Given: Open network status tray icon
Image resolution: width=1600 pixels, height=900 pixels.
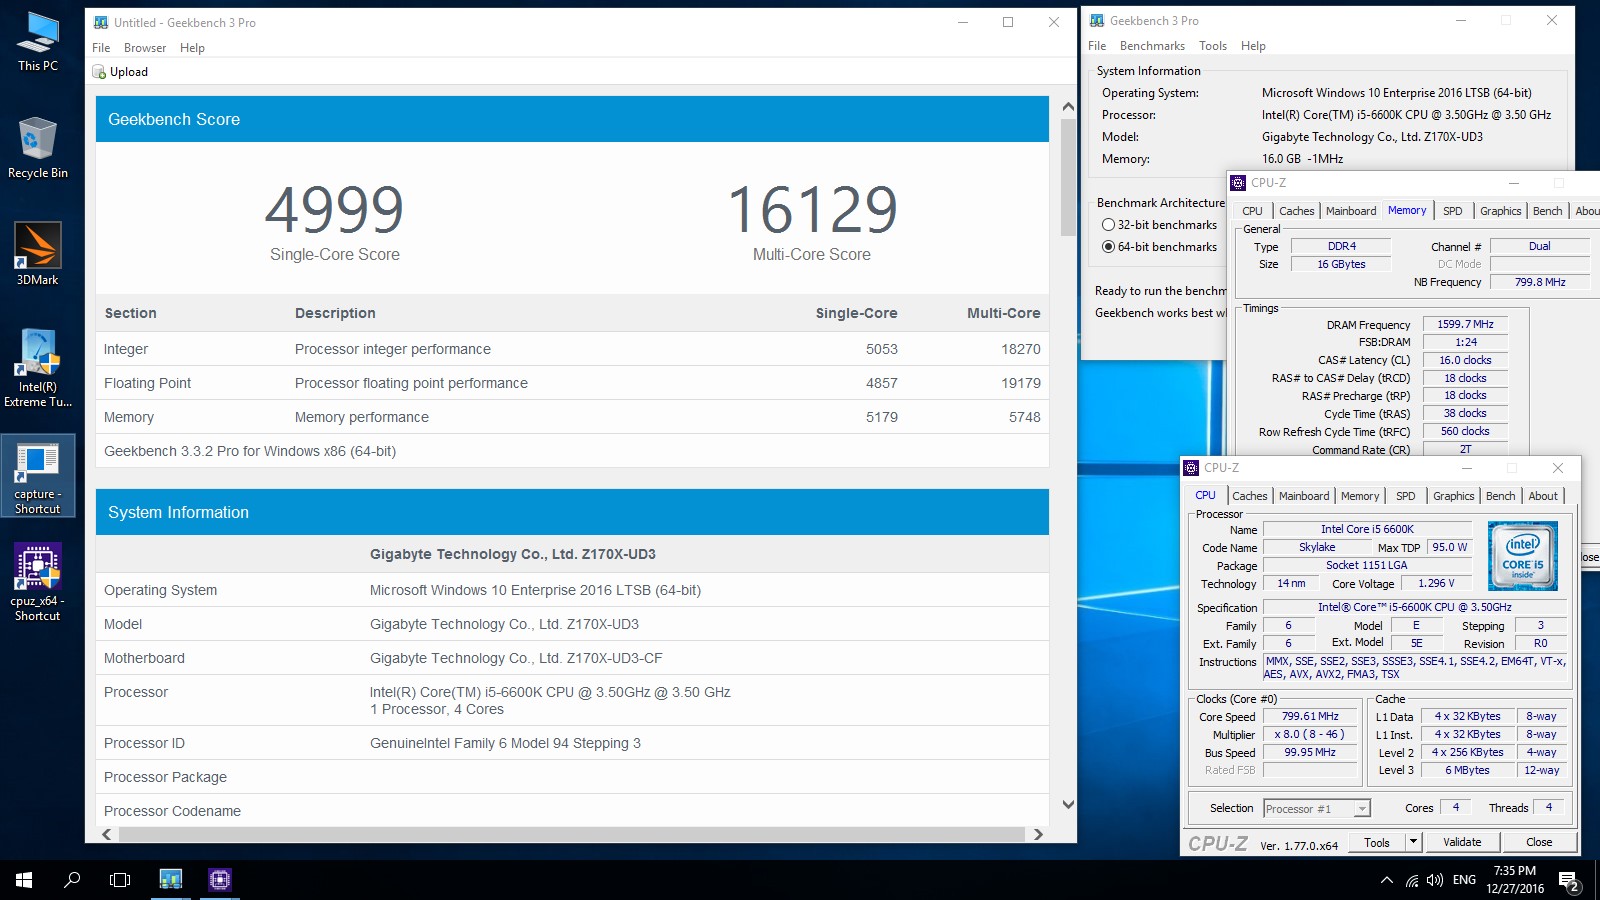Looking at the screenshot, I should tap(1412, 880).
